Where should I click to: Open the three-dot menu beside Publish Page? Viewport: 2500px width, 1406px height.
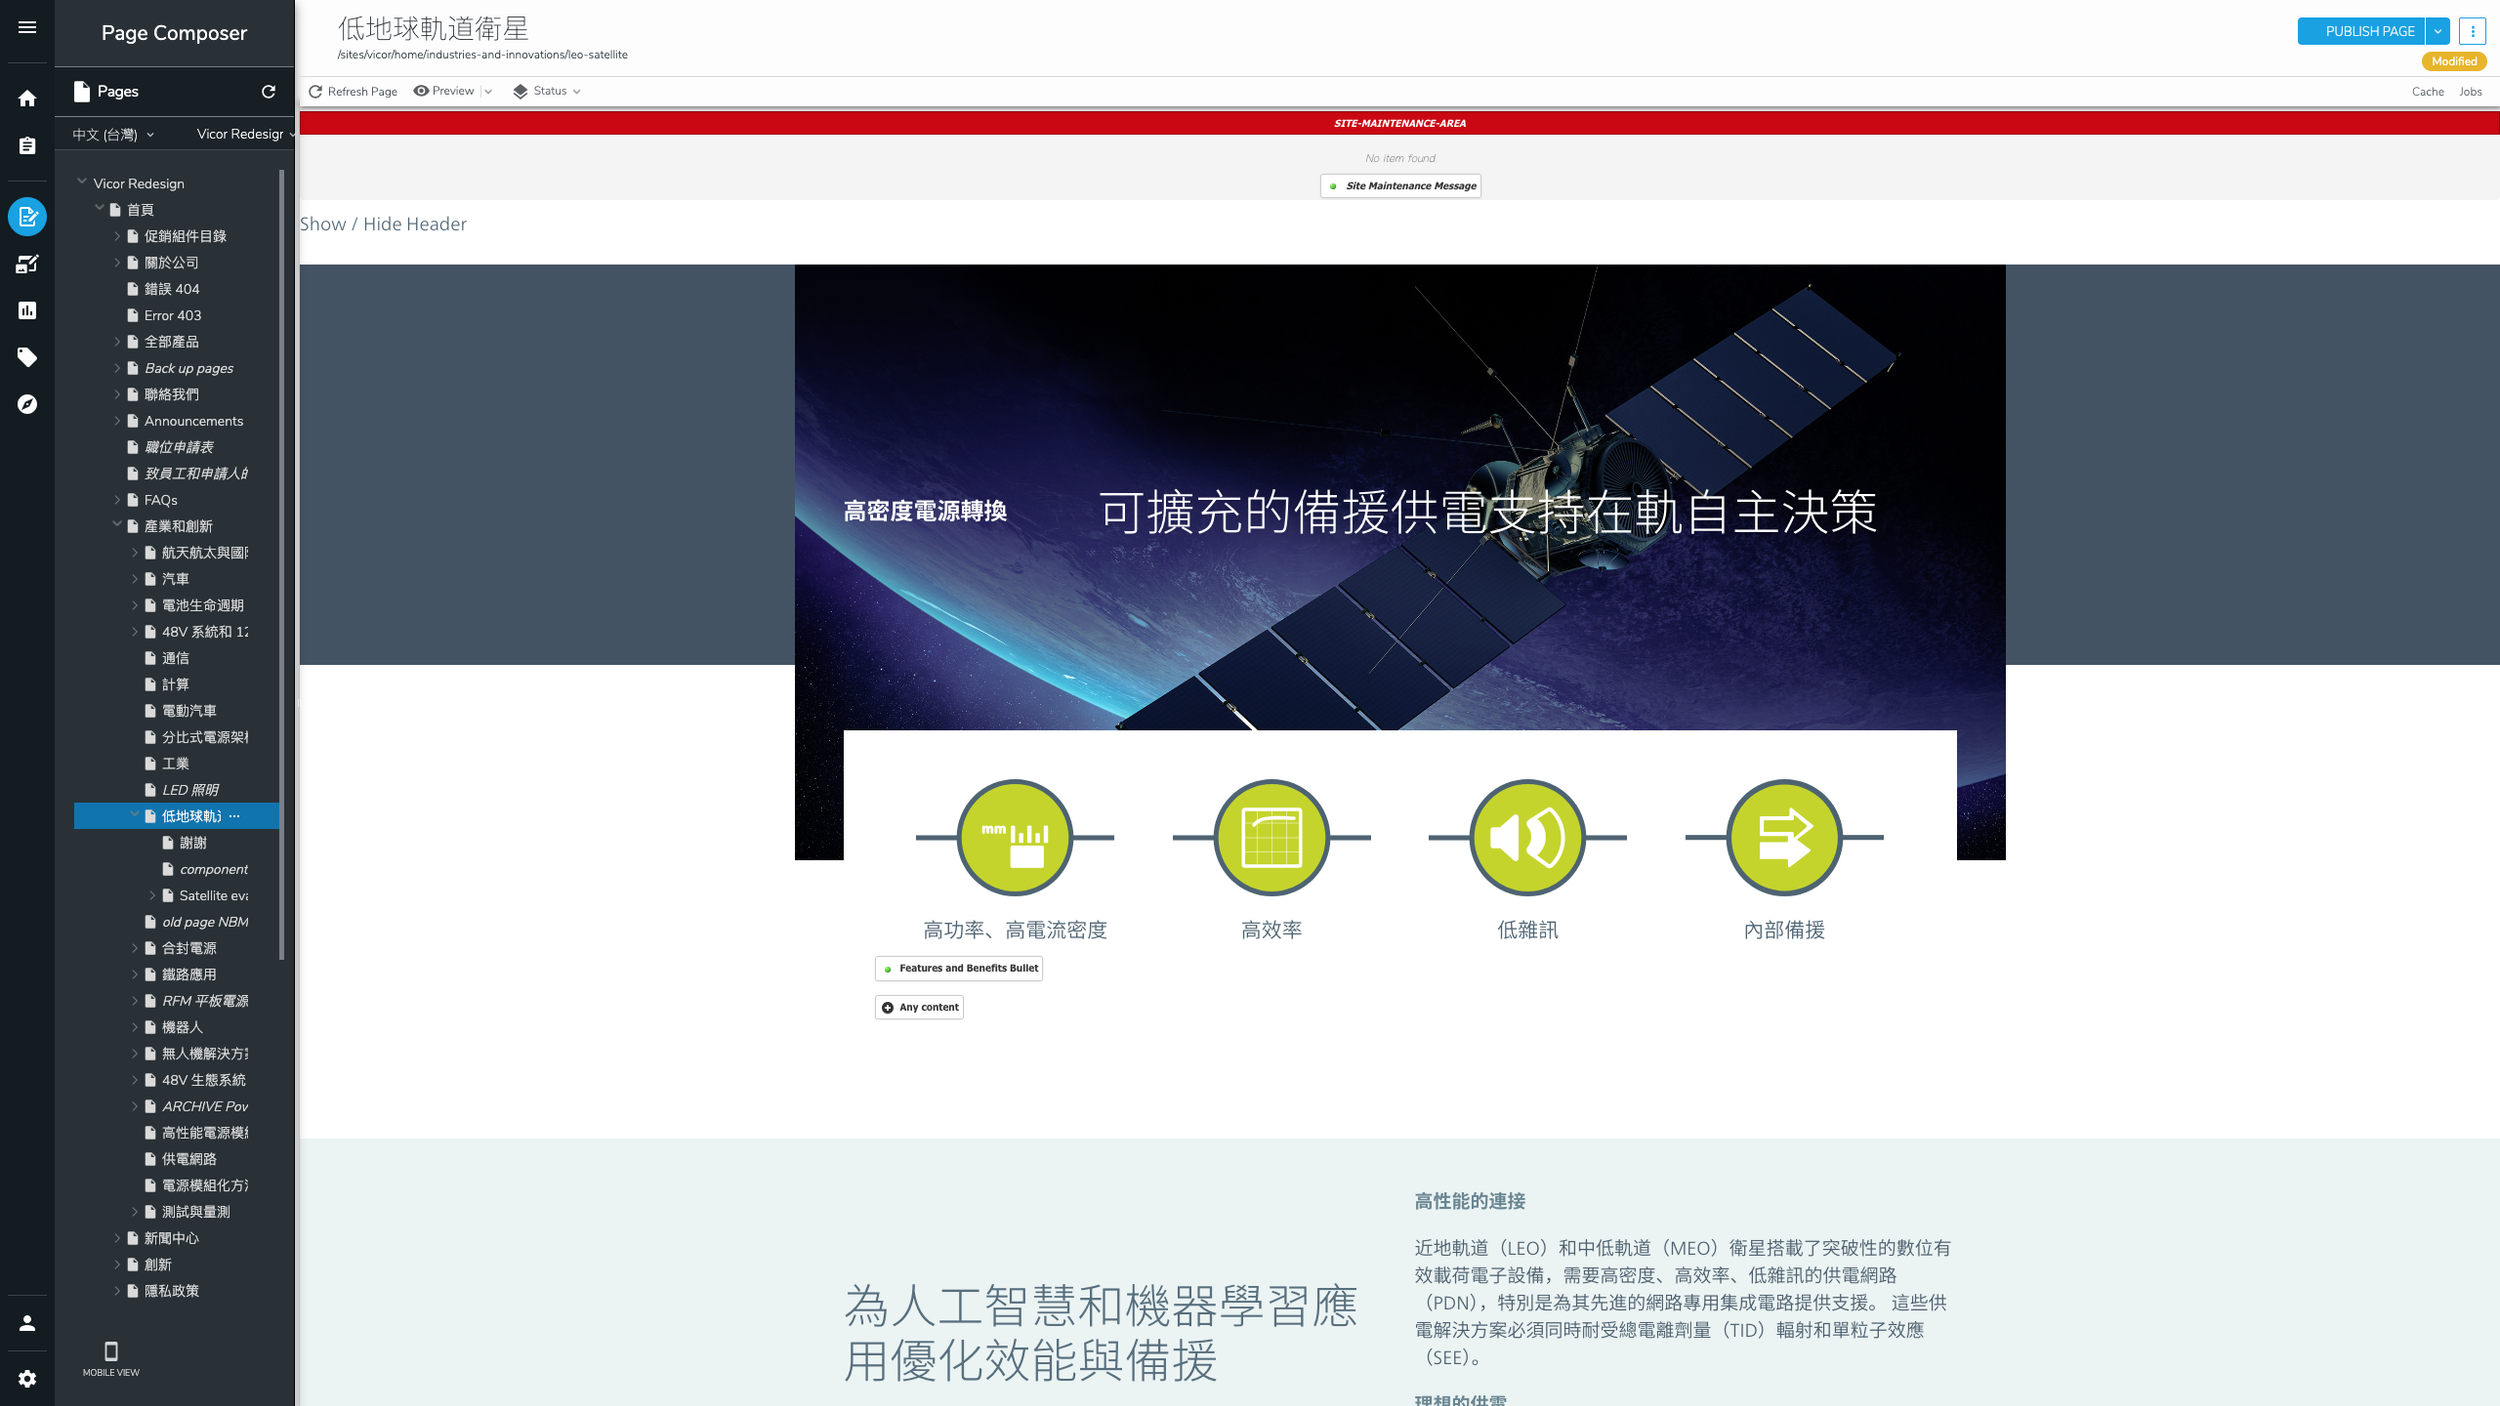pos(2472,31)
